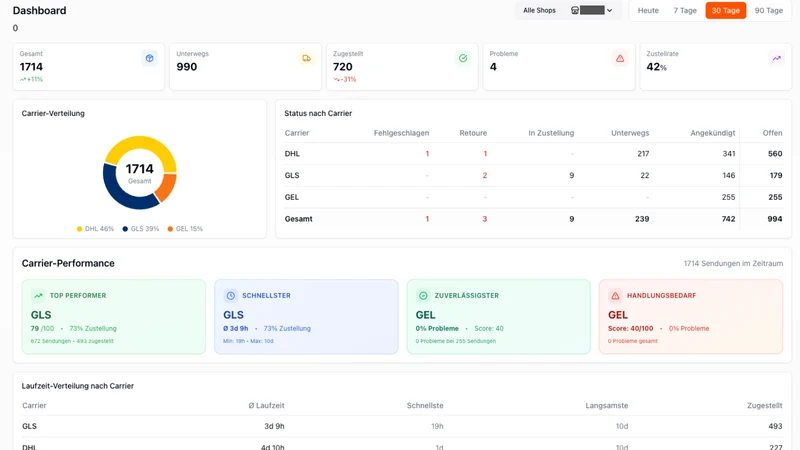Click the Fehlgeschlagen column header

point(401,133)
